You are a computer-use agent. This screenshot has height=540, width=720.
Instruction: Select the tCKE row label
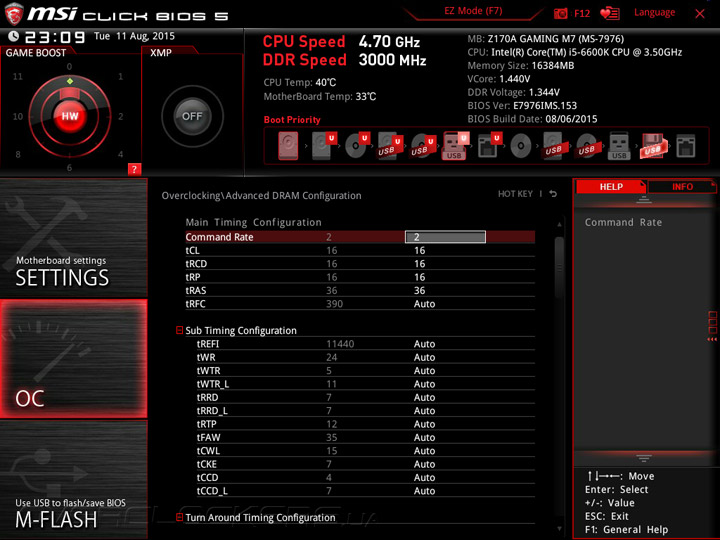207,464
